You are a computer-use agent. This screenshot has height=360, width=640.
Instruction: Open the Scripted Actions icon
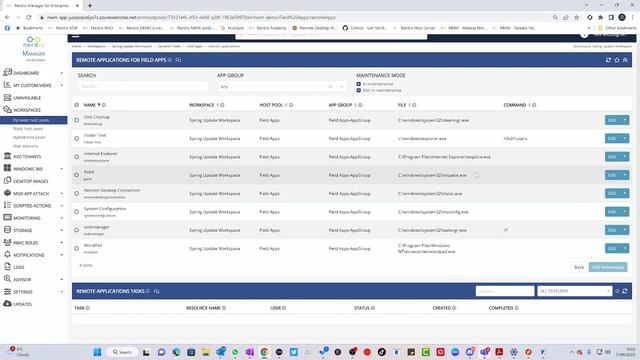tap(7, 205)
